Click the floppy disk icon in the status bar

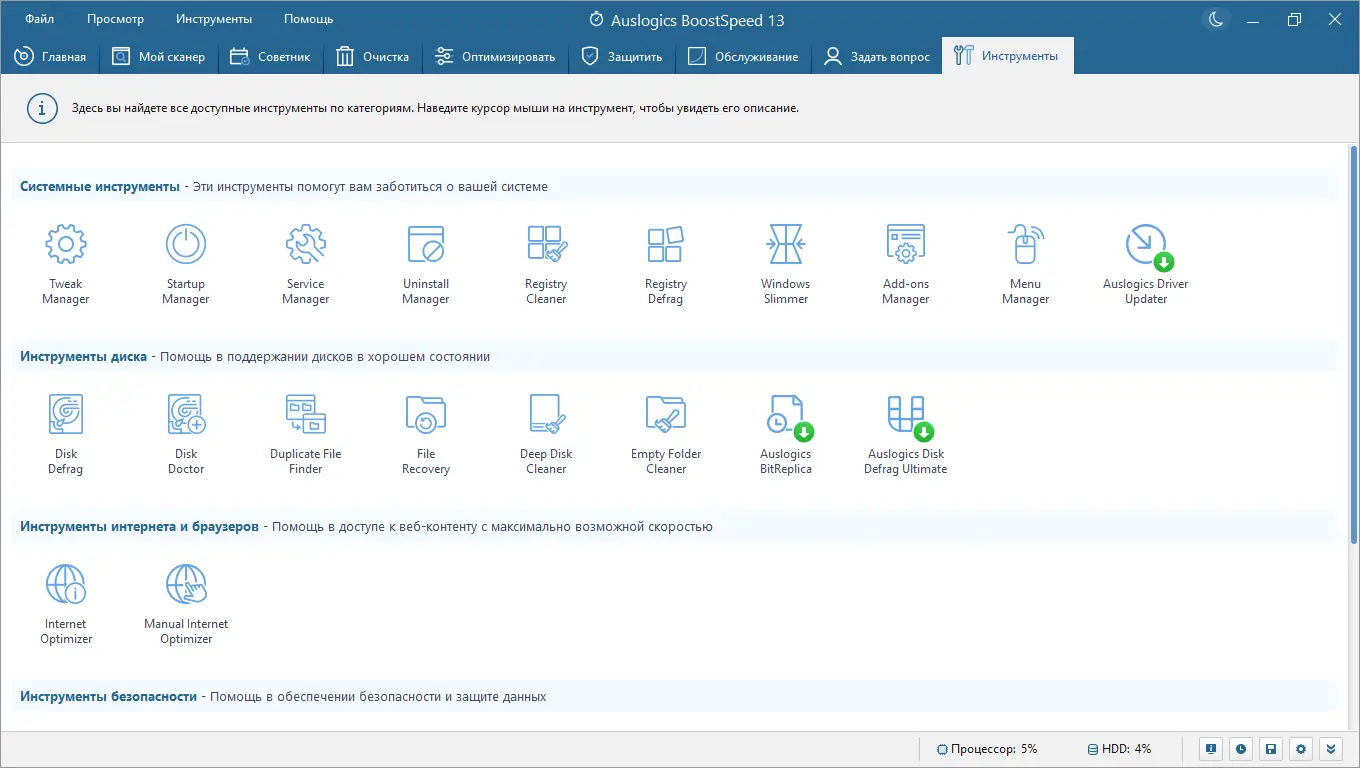[x=1270, y=749]
